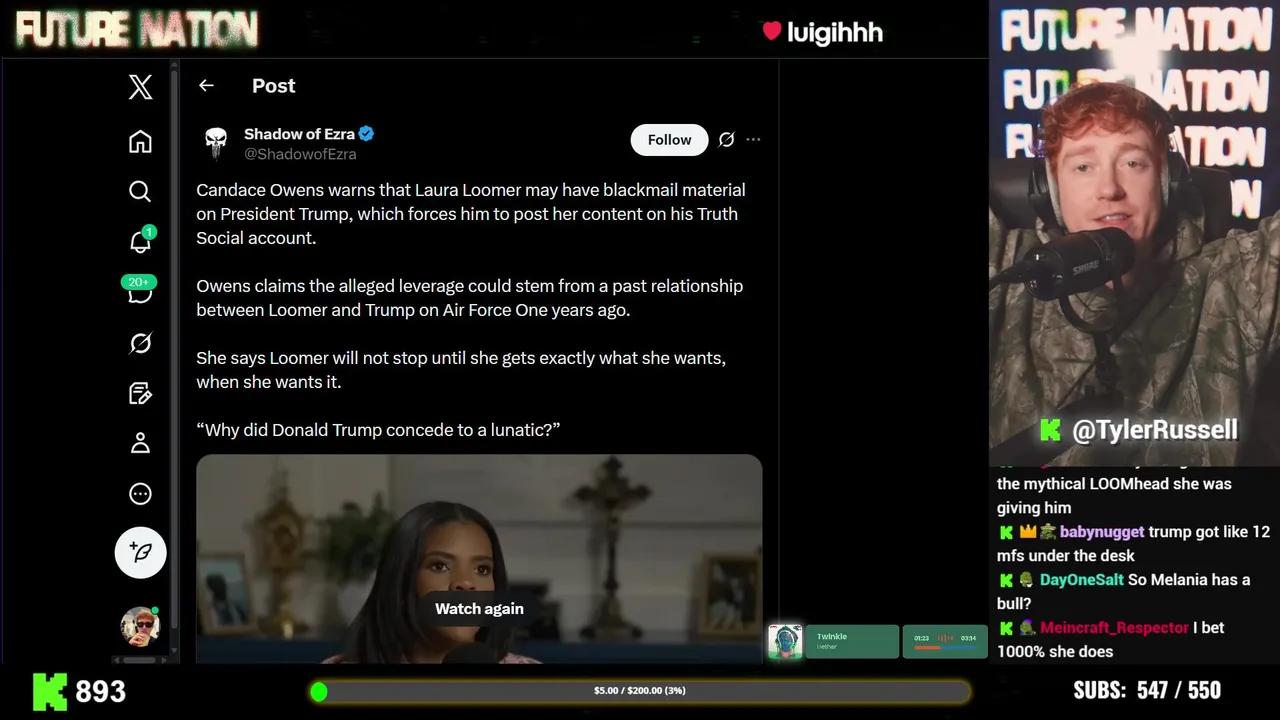This screenshot has height=720, width=1280.
Task: Open the More circle-dots sidebar icon
Action: (140, 493)
